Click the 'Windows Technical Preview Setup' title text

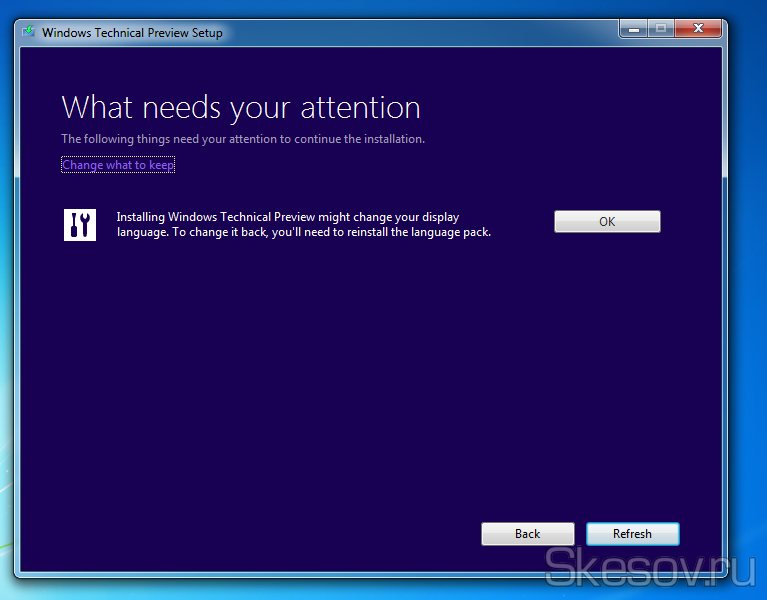pos(132,33)
